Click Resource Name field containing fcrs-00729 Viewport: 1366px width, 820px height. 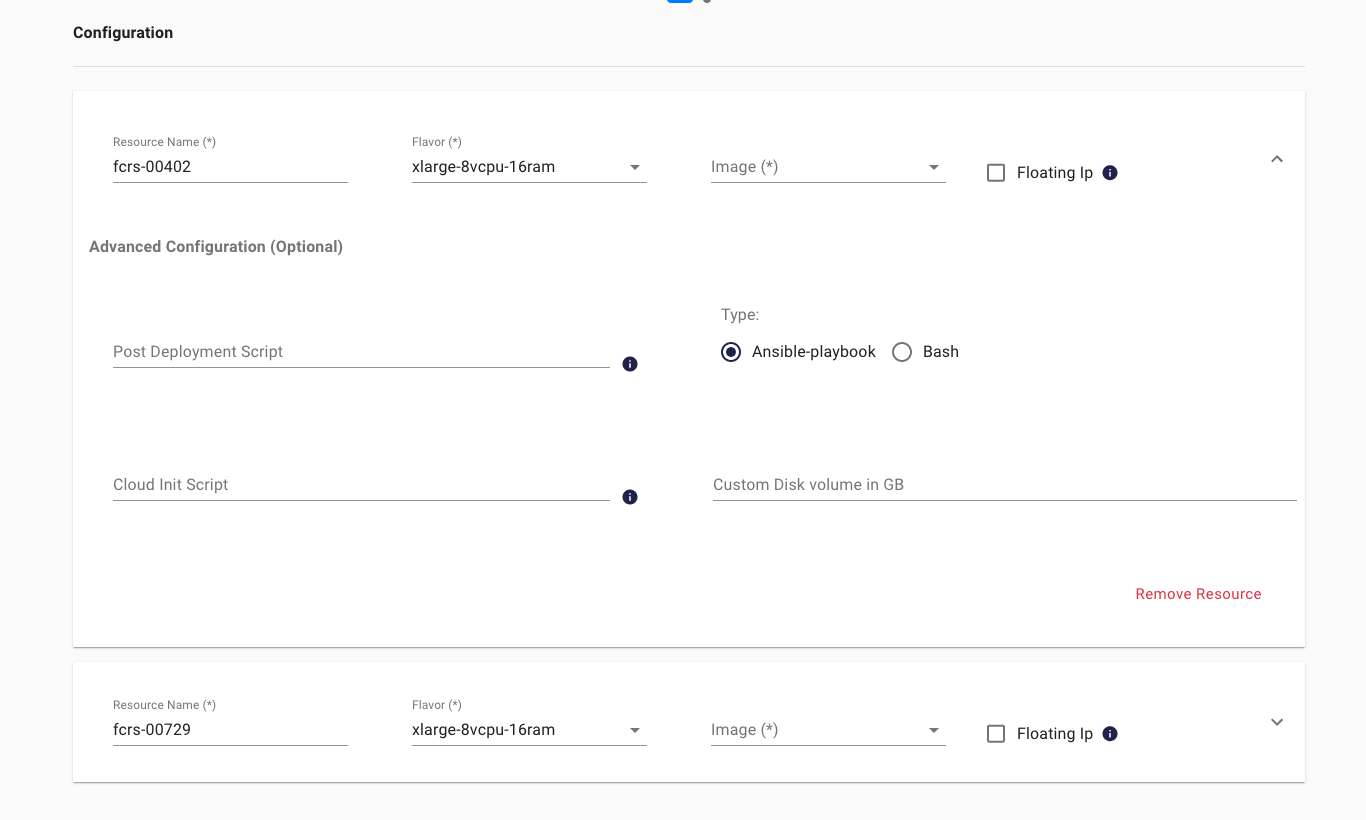[229, 730]
